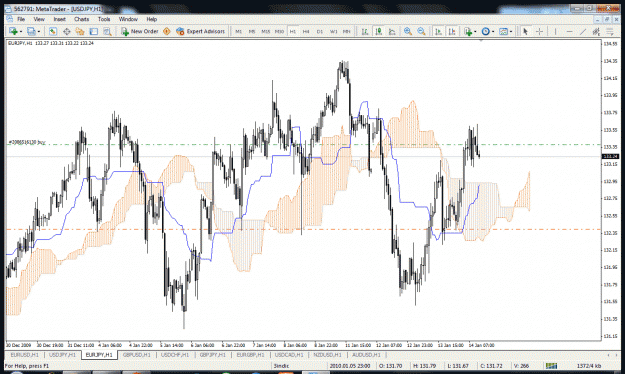Switch to D1 timeframe
This screenshot has height=374, width=625.
(320, 31)
